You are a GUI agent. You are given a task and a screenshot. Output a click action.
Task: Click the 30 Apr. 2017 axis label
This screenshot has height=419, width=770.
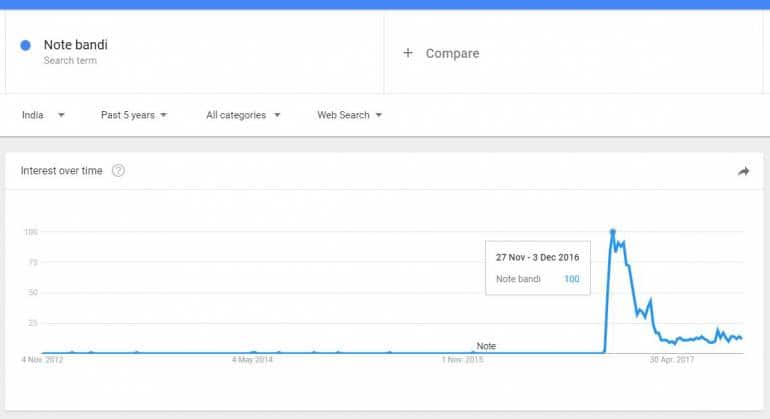click(x=669, y=359)
